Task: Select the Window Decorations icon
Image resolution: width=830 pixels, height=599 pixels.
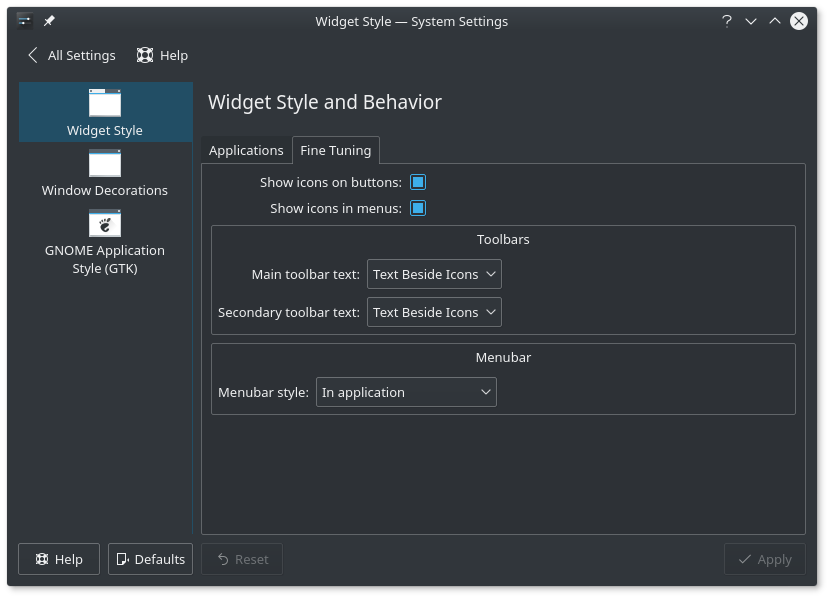Action: click(x=104, y=162)
